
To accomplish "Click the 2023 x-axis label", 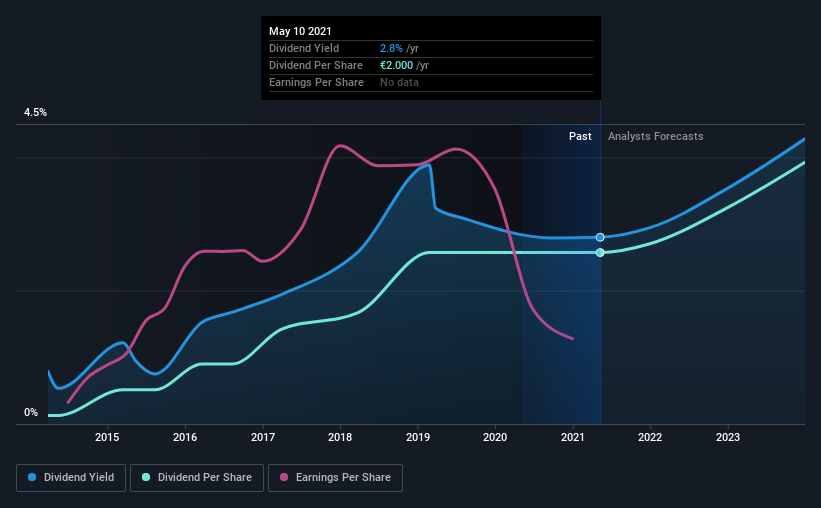I will point(728,437).
